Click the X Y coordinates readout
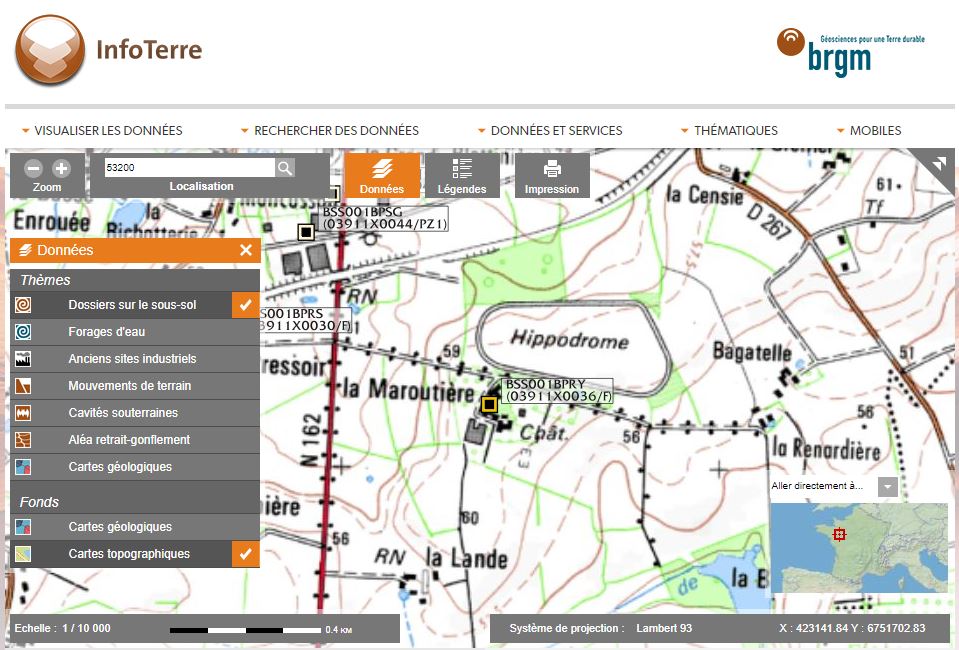Screen dimensions: 959x650 point(852,628)
